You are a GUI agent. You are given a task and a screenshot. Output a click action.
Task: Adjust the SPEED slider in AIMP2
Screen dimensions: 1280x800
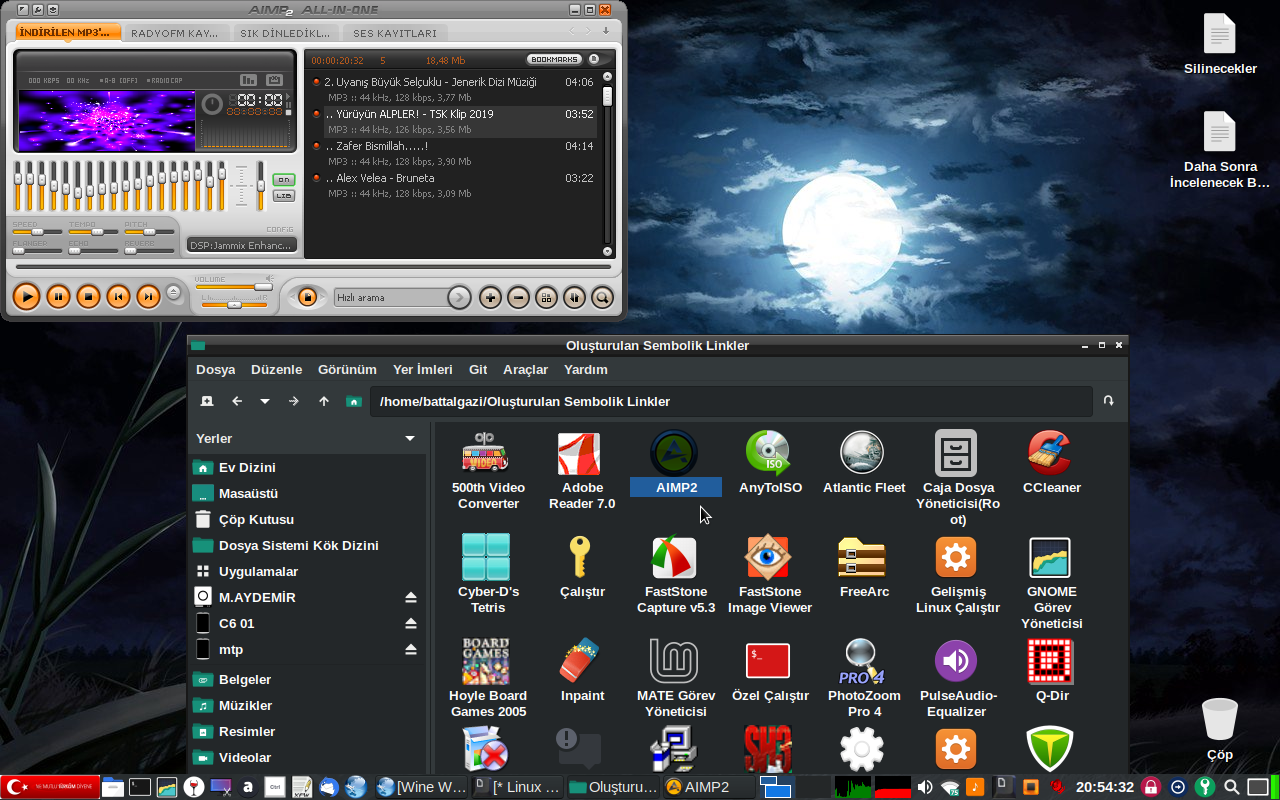click(37, 232)
